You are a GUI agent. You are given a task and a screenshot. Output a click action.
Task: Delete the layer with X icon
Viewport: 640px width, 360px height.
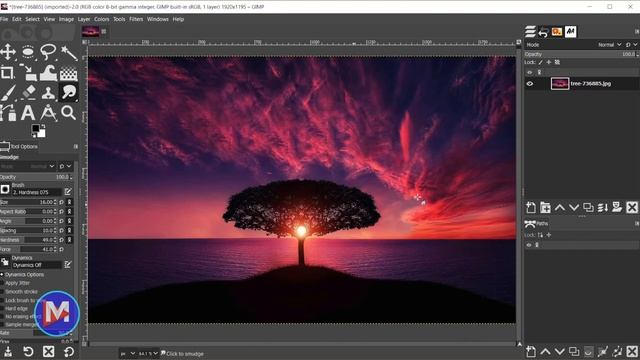[x=632, y=207]
